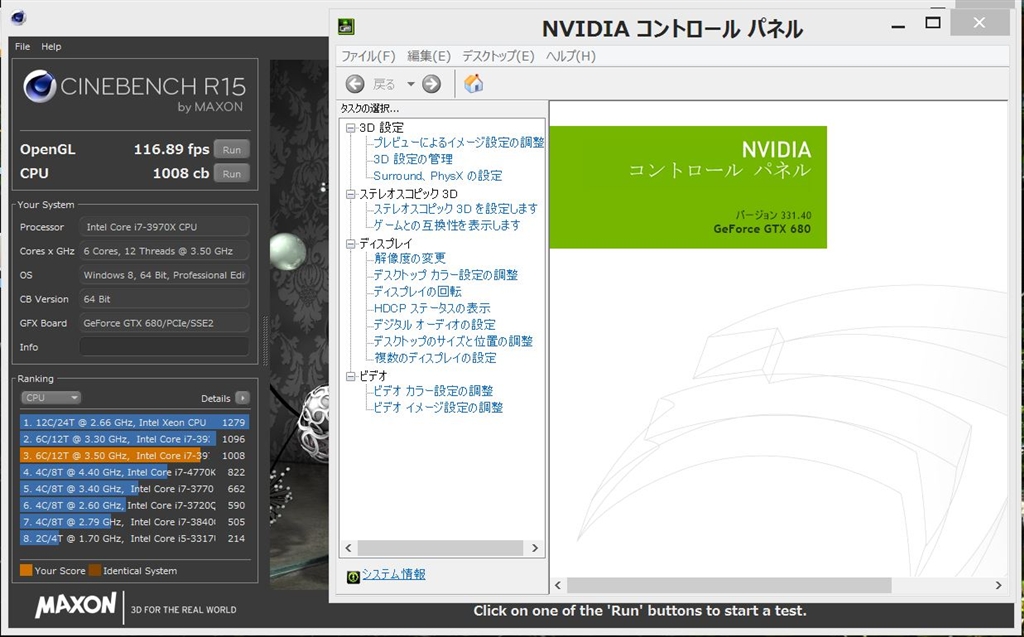
Task: Click right pane scrollbar left arrow
Action: [558, 585]
